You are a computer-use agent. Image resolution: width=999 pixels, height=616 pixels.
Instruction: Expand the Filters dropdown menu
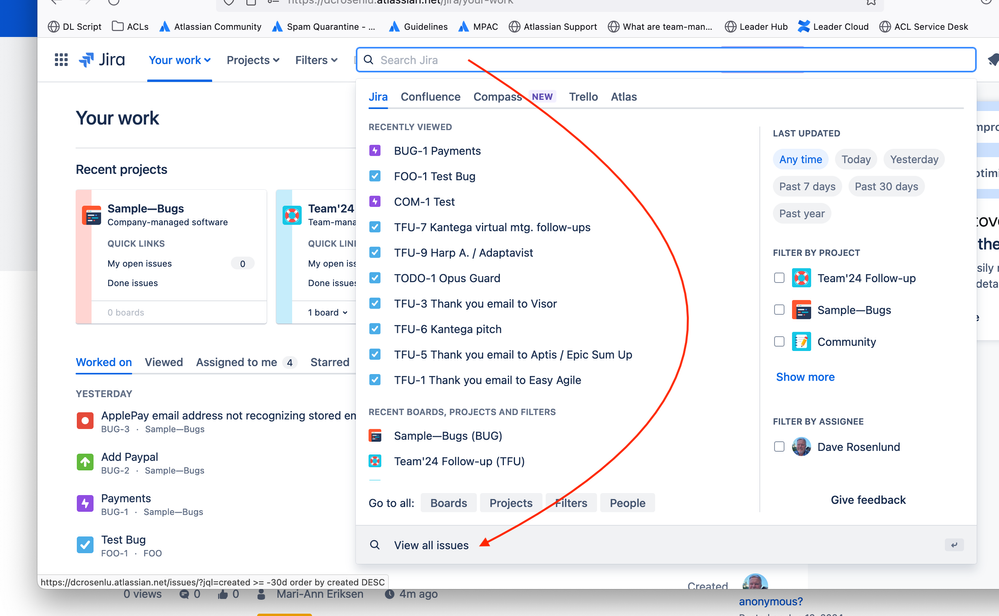pos(315,59)
